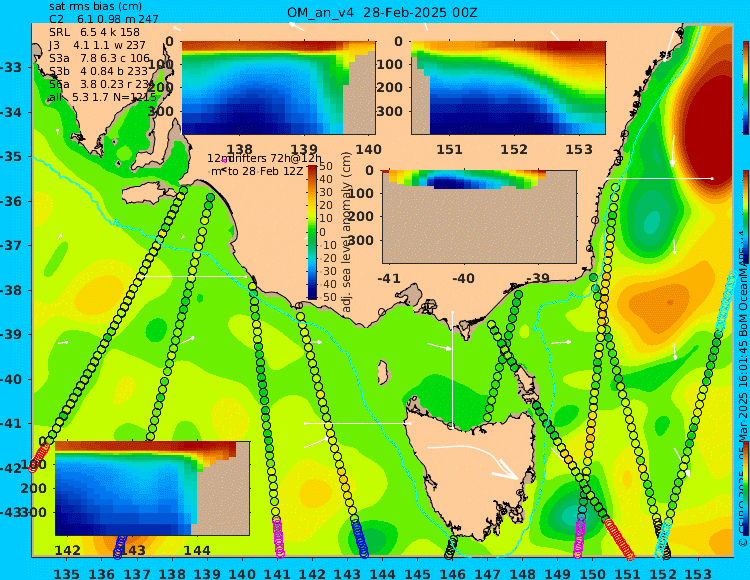This screenshot has height=580, width=750.
Task: Click the longitude 148 tick on bottom axis
Action: pos(523,573)
